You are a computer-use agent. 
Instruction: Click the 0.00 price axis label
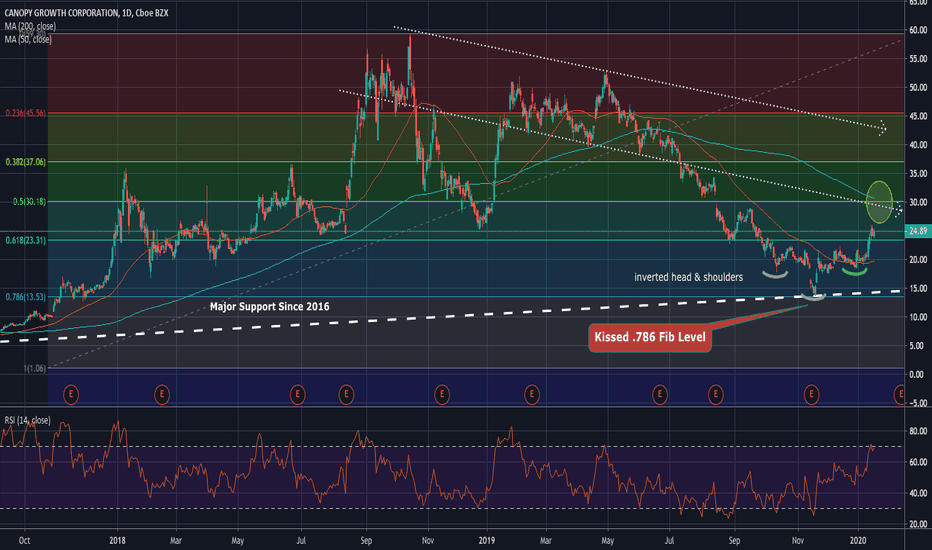(919, 375)
